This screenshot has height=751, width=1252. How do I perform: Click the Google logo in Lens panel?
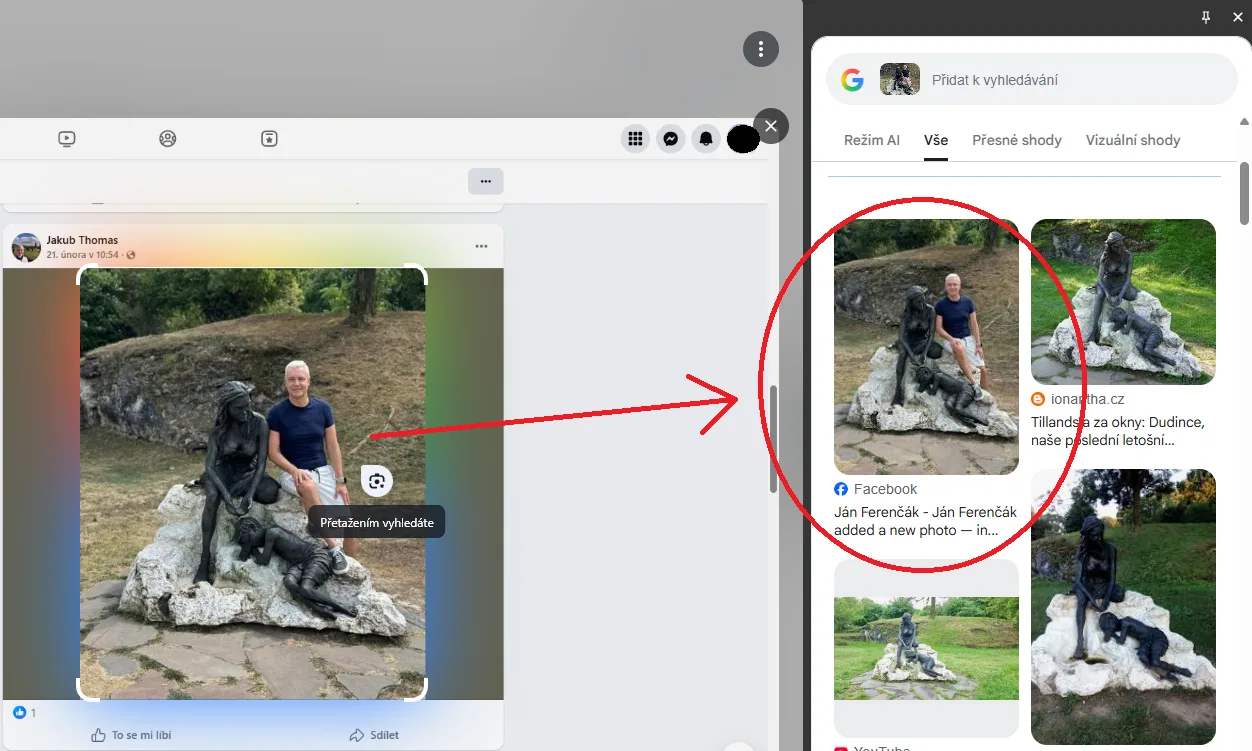pos(852,80)
